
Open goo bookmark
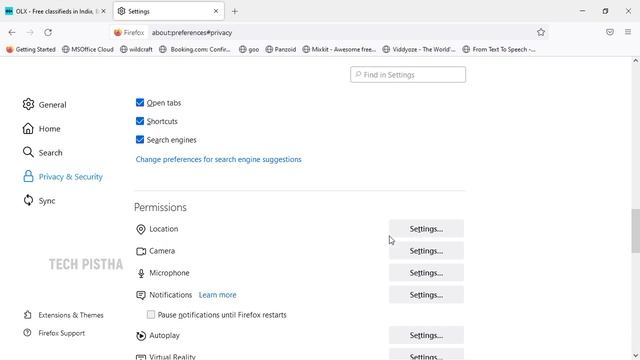click(x=249, y=49)
